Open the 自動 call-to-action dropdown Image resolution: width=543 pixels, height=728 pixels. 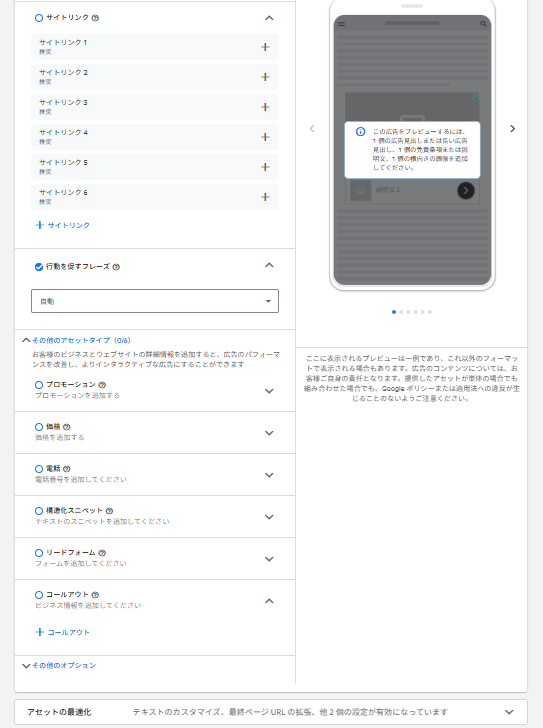point(155,301)
